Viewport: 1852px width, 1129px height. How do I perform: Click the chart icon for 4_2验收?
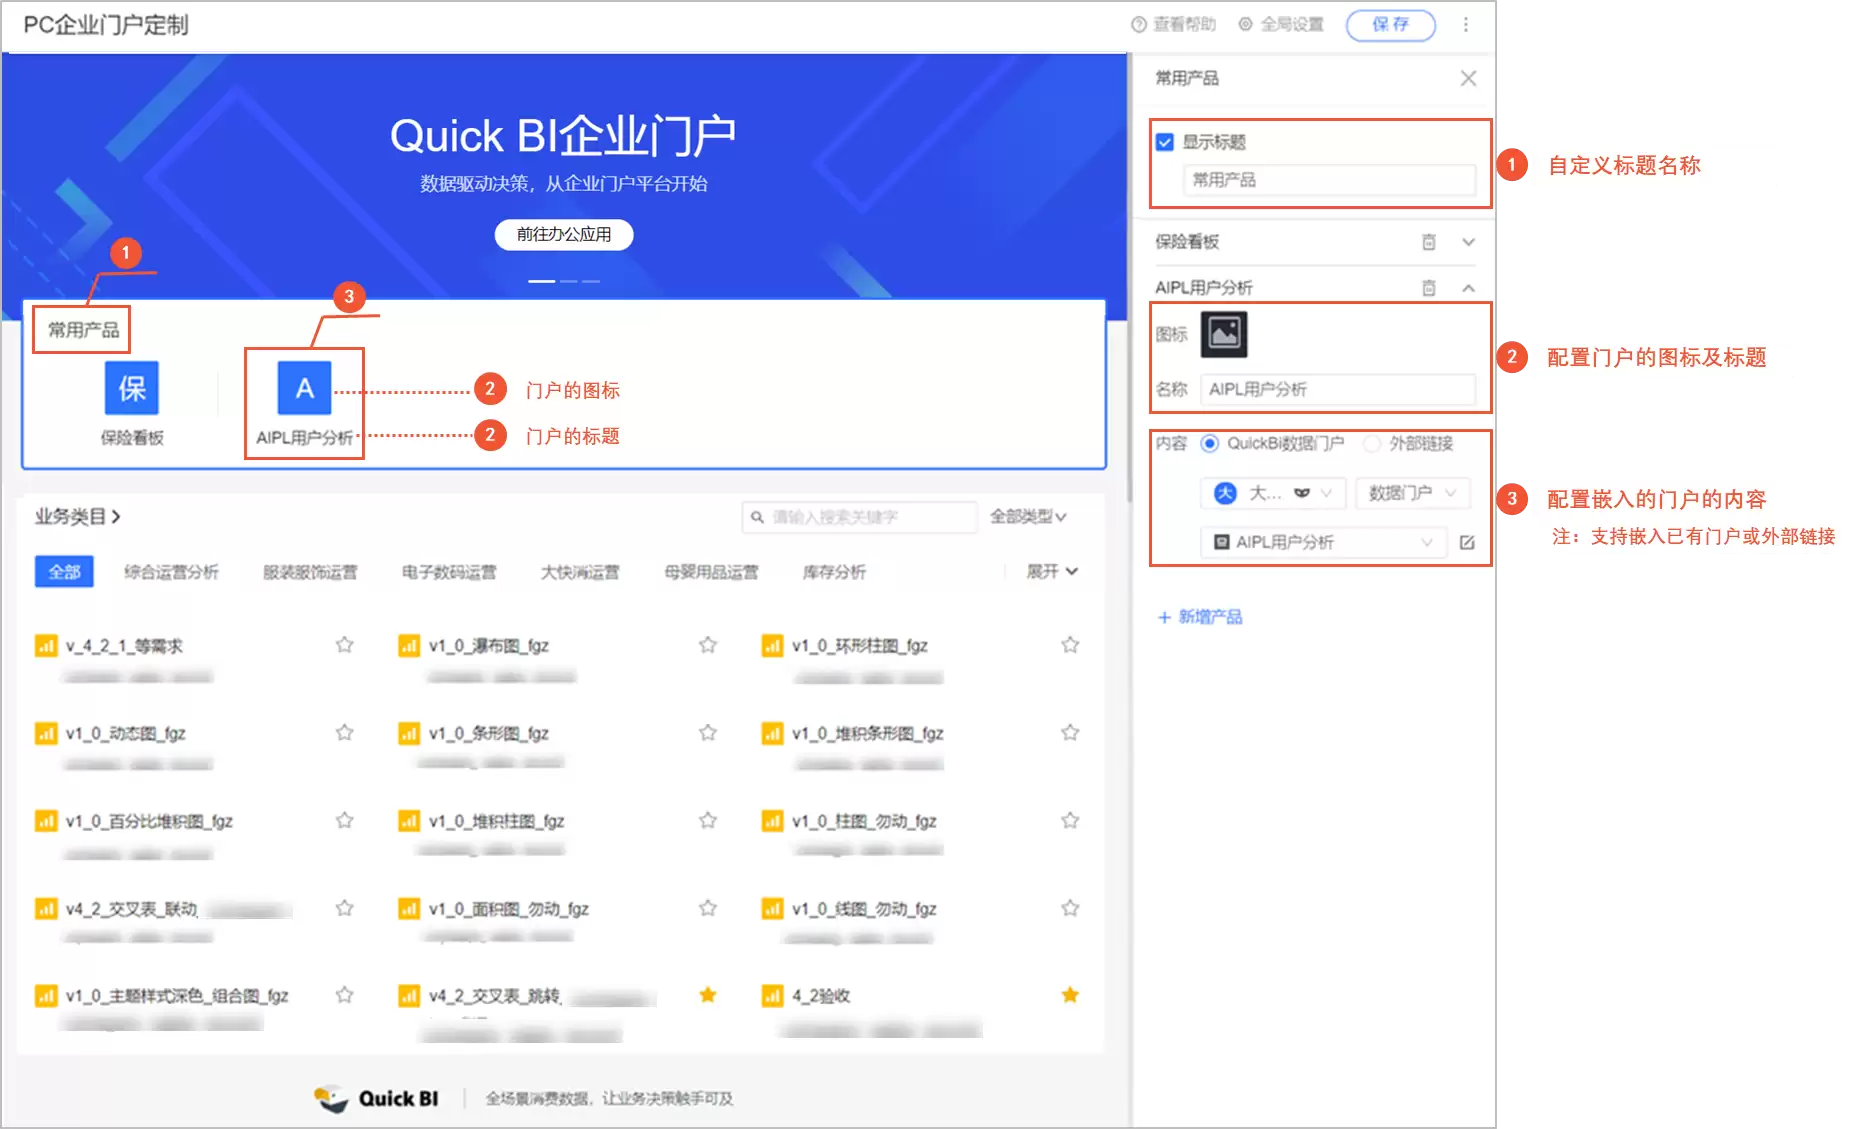(772, 995)
